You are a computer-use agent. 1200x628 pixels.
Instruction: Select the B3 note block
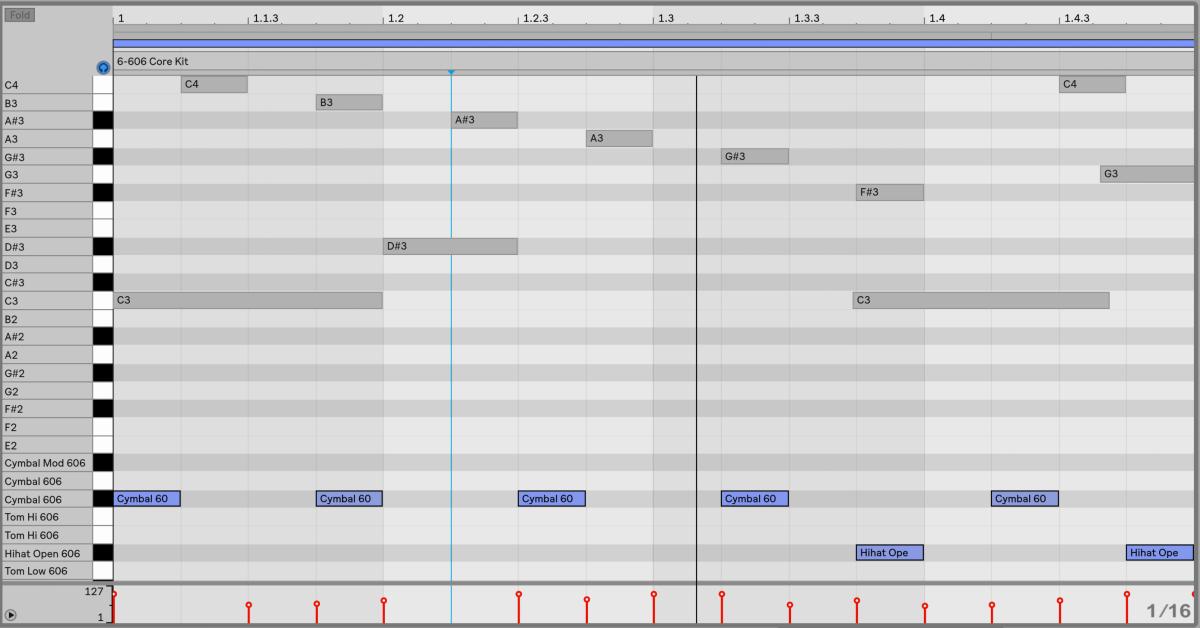pyautogui.click(x=349, y=102)
